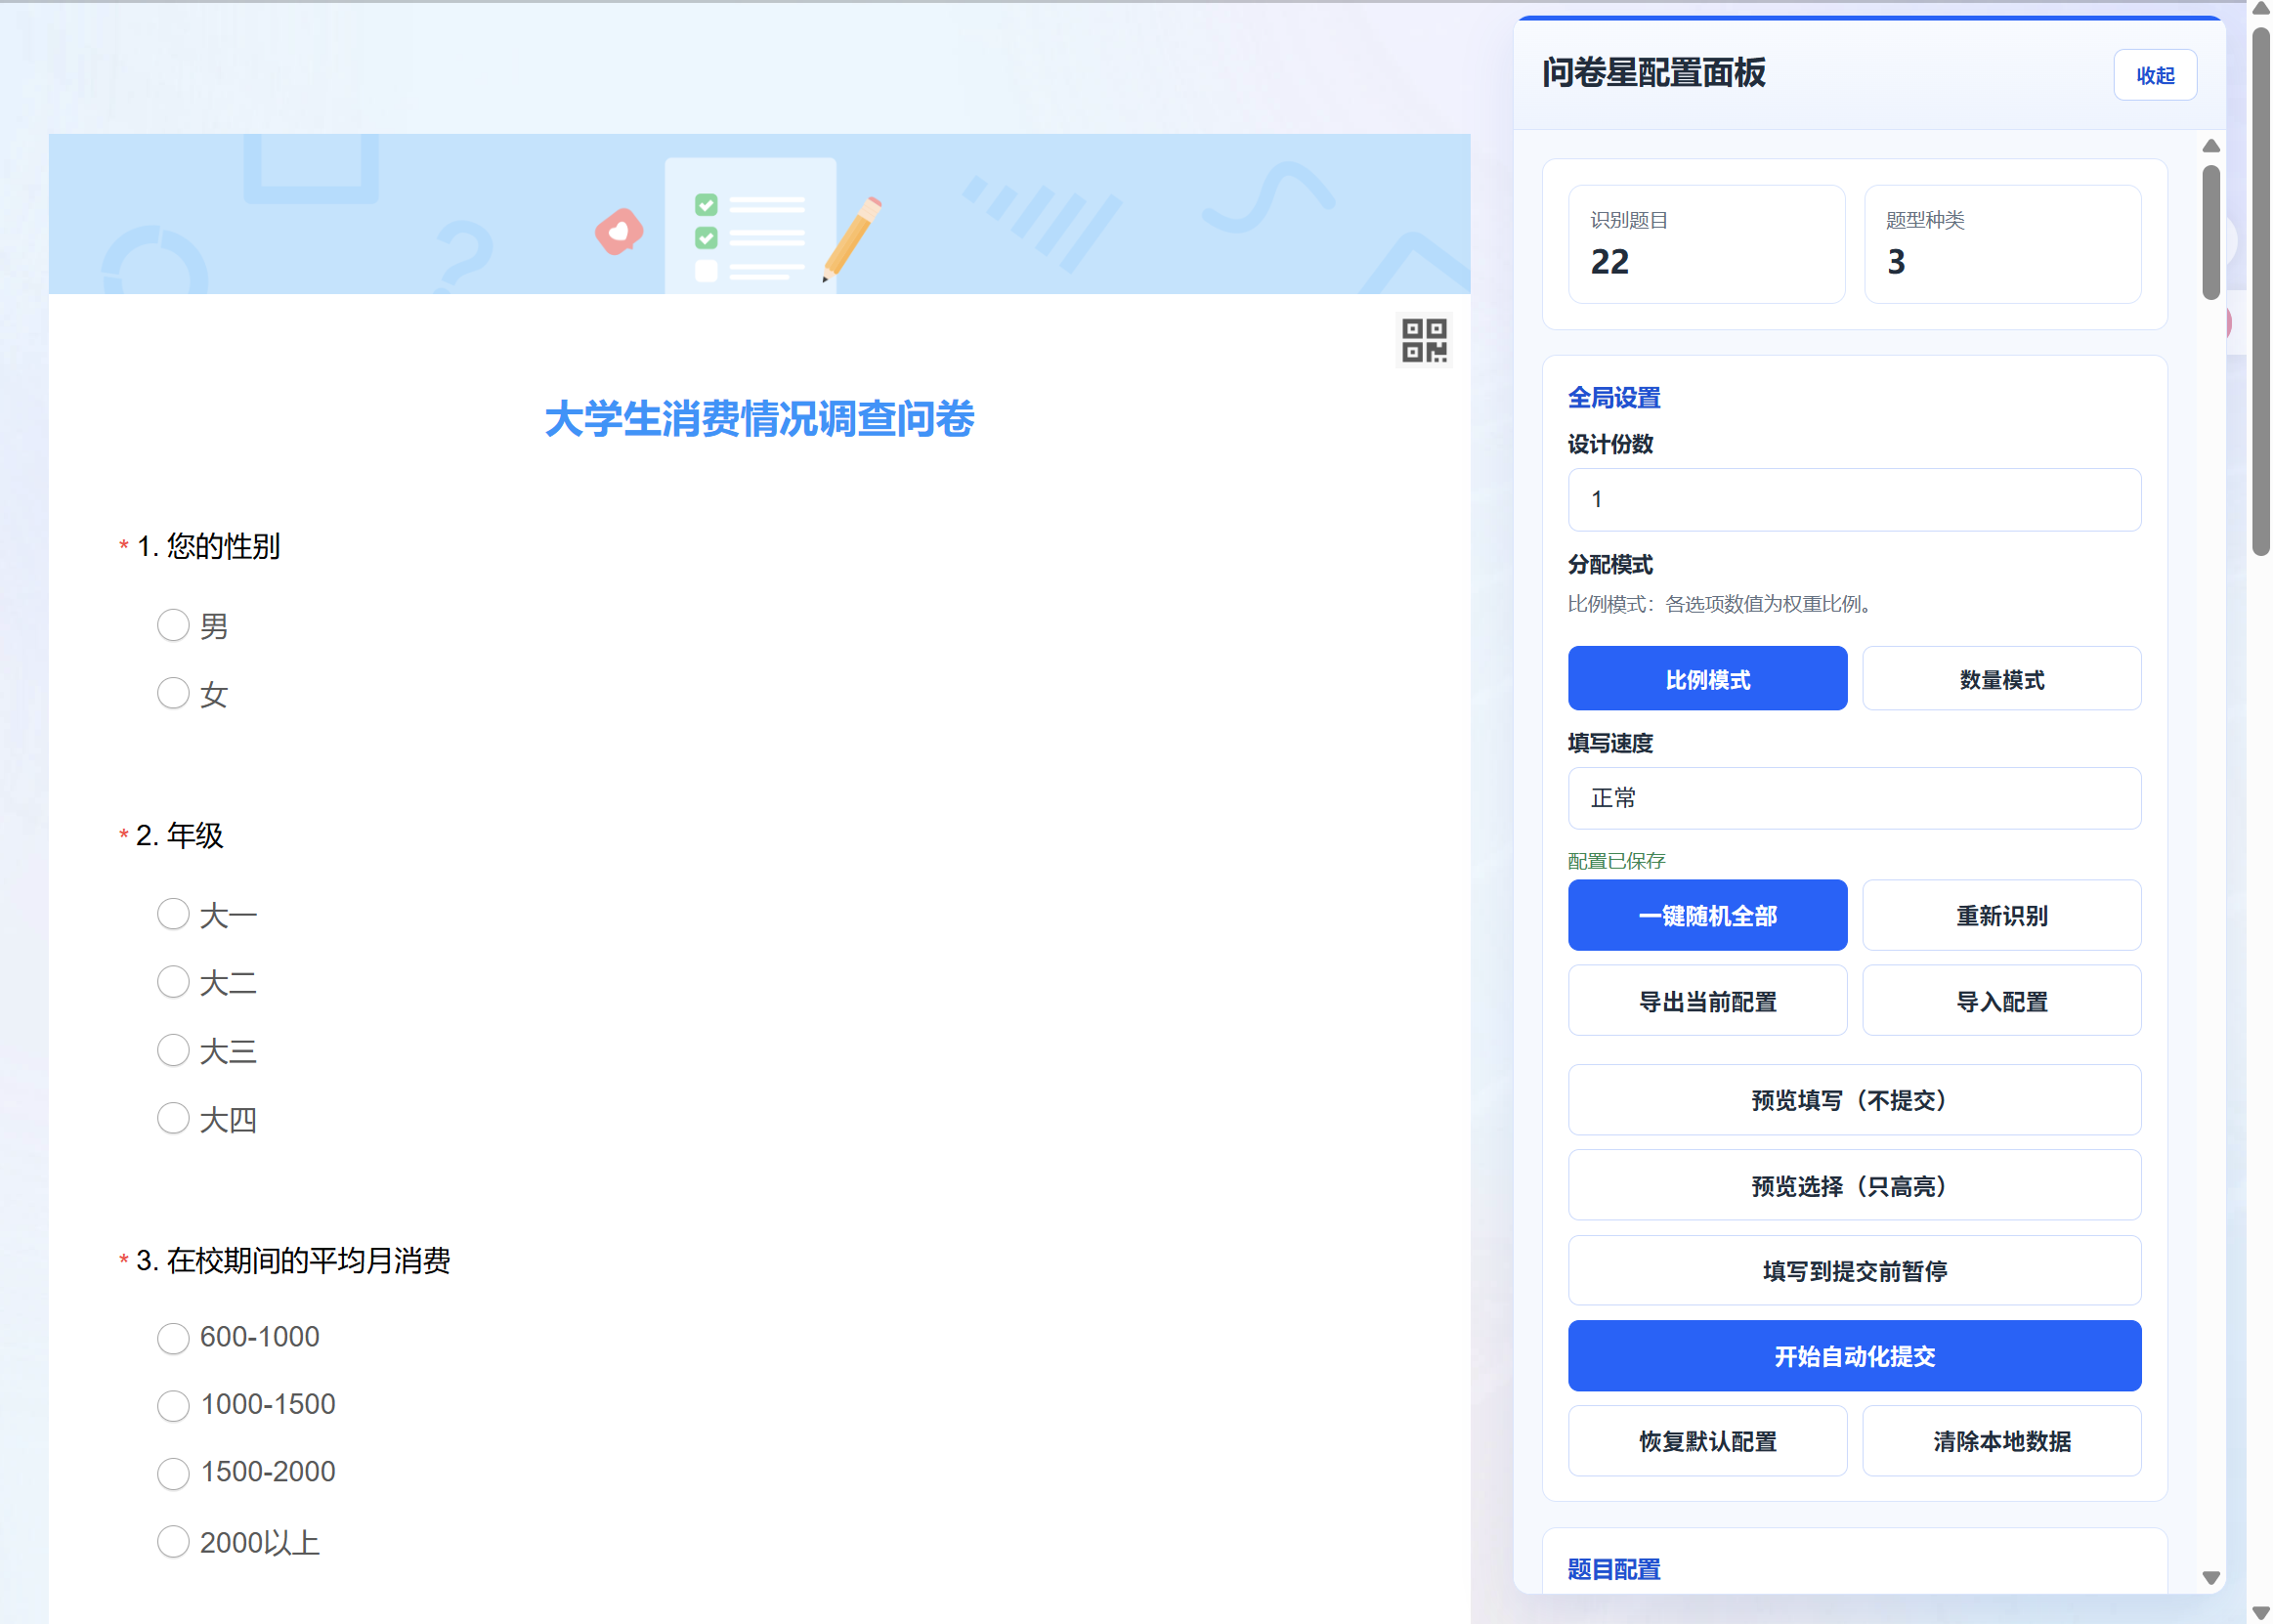Choose 大三 for grade

[x=173, y=1050]
